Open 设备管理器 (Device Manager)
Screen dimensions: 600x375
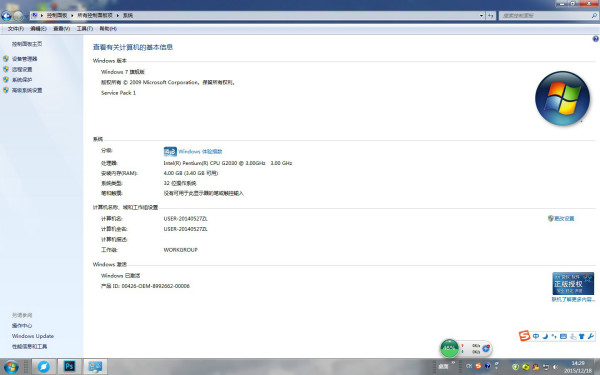point(24,59)
